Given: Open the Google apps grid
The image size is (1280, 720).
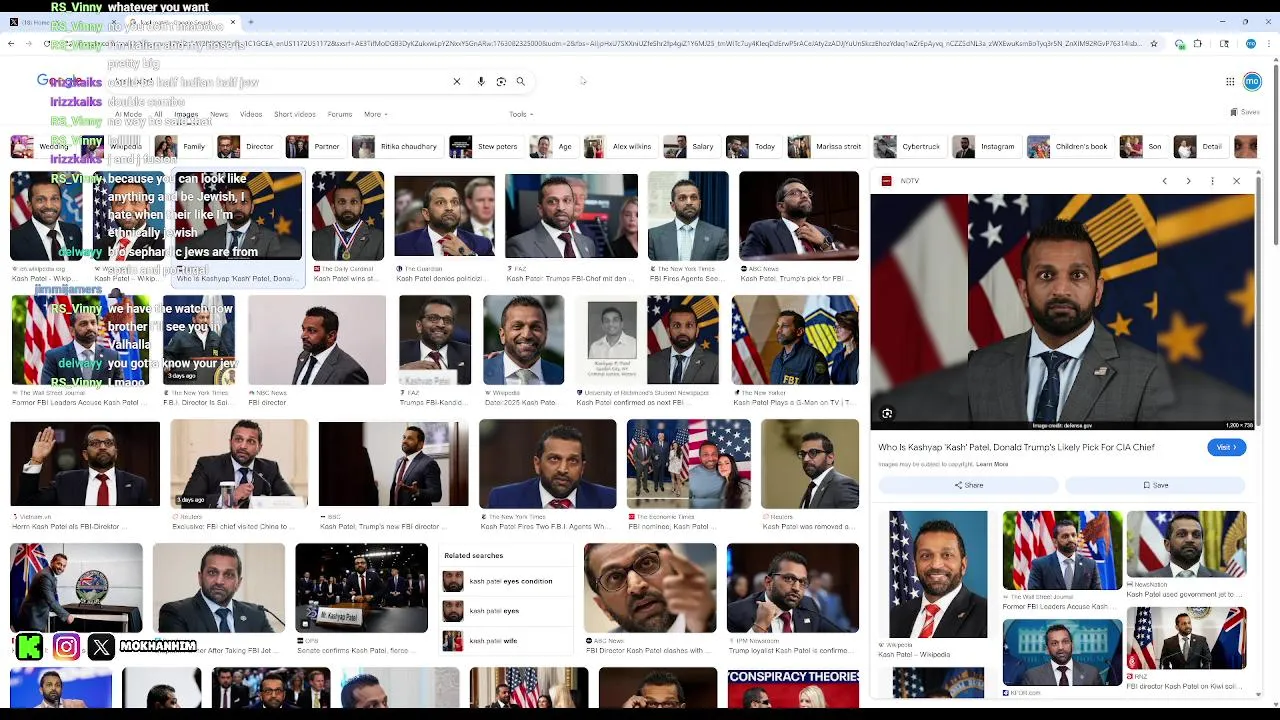Looking at the screenshot, I should [1230, 82].
